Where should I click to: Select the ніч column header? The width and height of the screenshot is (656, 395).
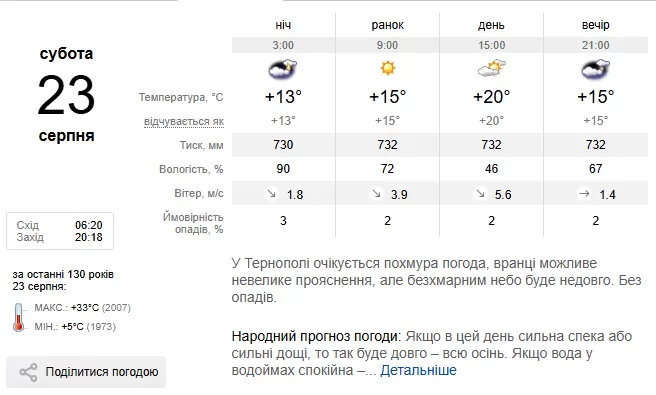point(283,25)
